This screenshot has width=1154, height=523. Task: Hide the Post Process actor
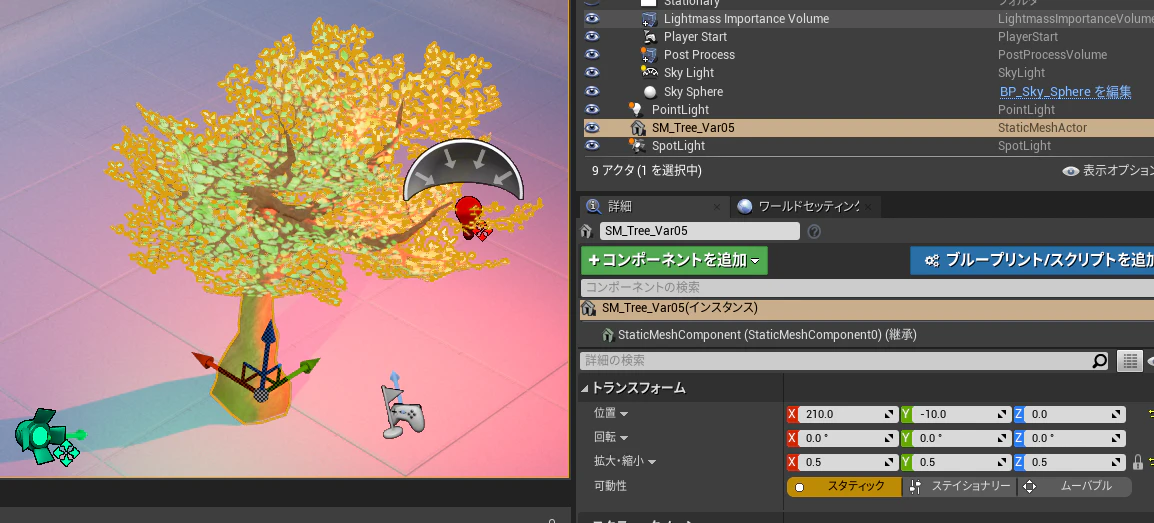(x=592, y=55)
